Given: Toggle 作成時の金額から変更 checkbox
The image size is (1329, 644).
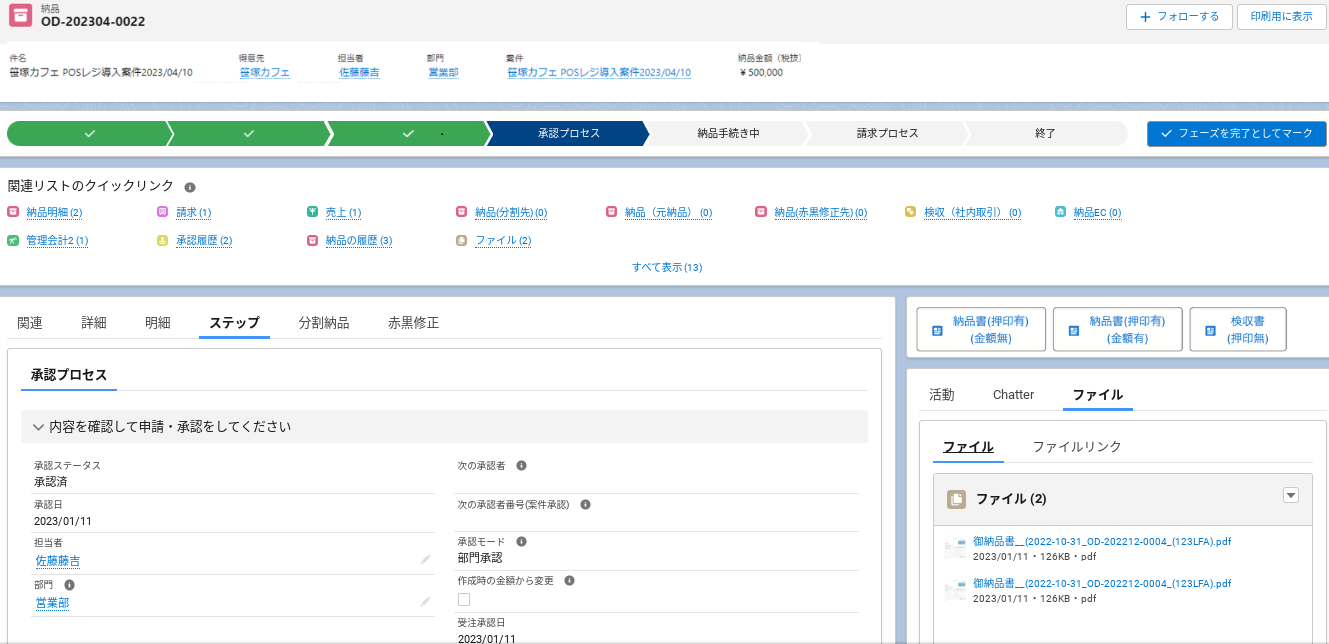Looking at the screenshot, I should [464, 599].
